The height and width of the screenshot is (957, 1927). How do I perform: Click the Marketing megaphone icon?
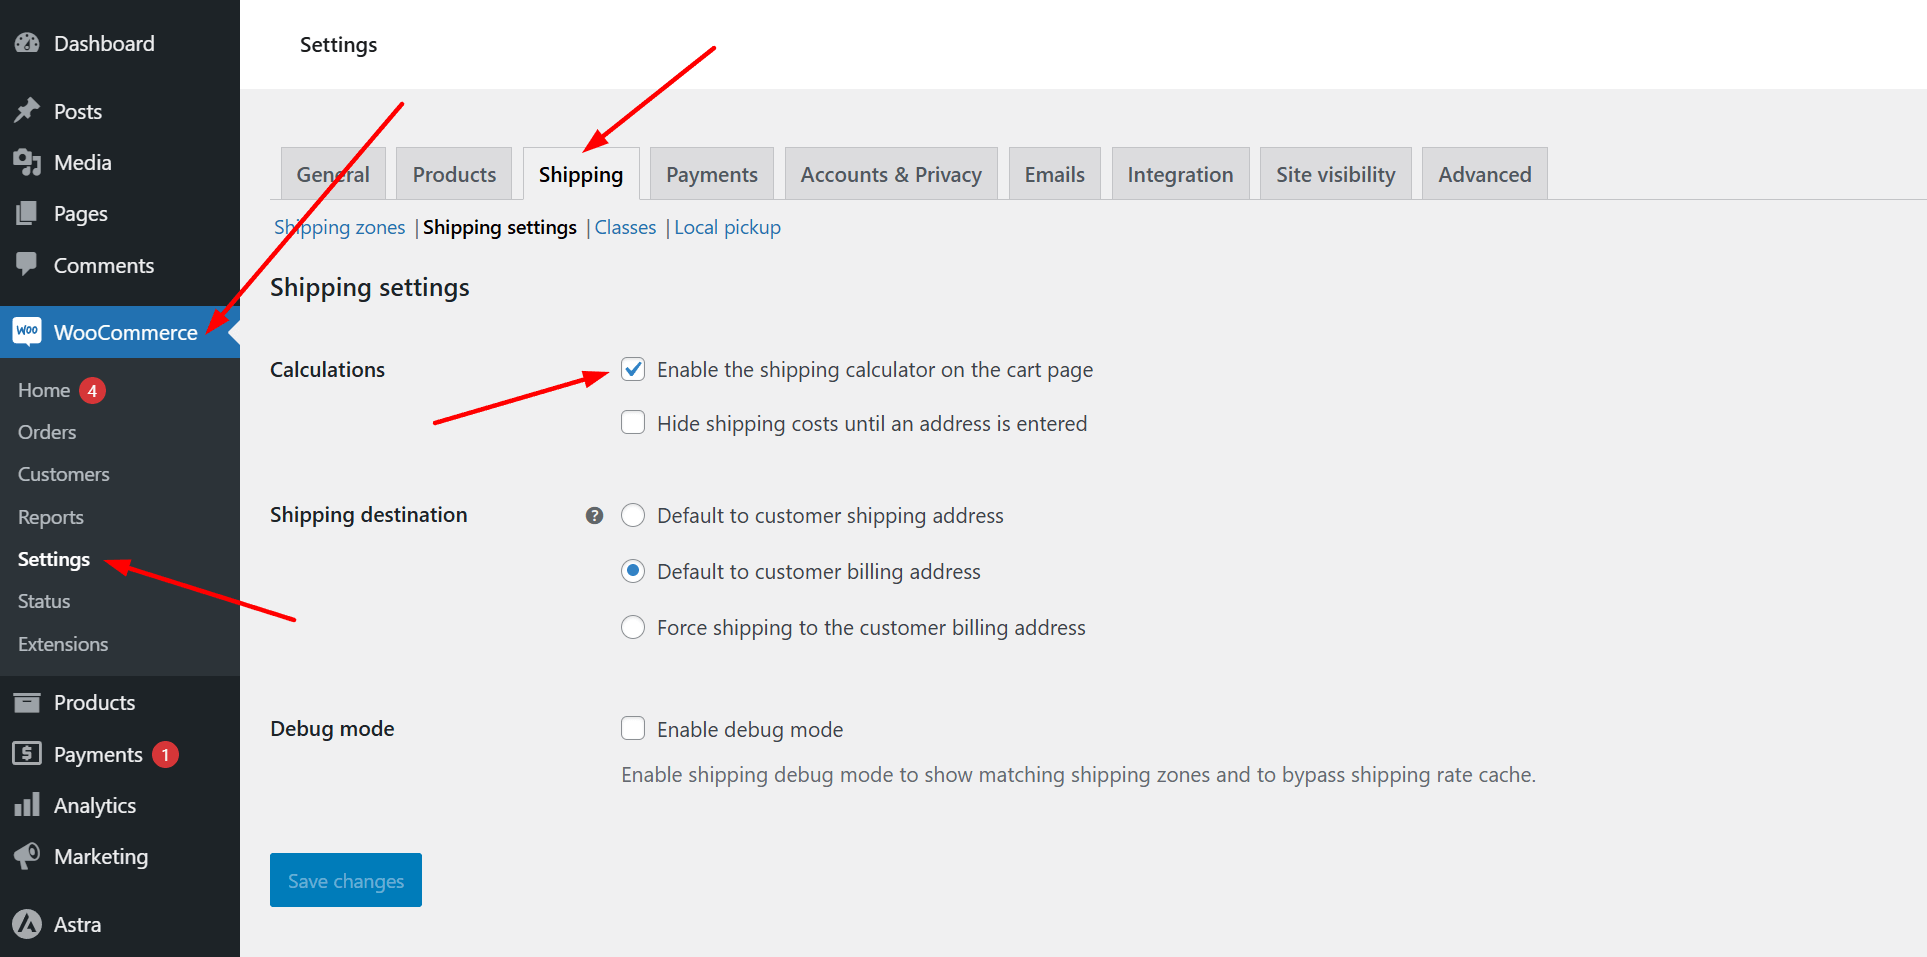coord(27,856)
